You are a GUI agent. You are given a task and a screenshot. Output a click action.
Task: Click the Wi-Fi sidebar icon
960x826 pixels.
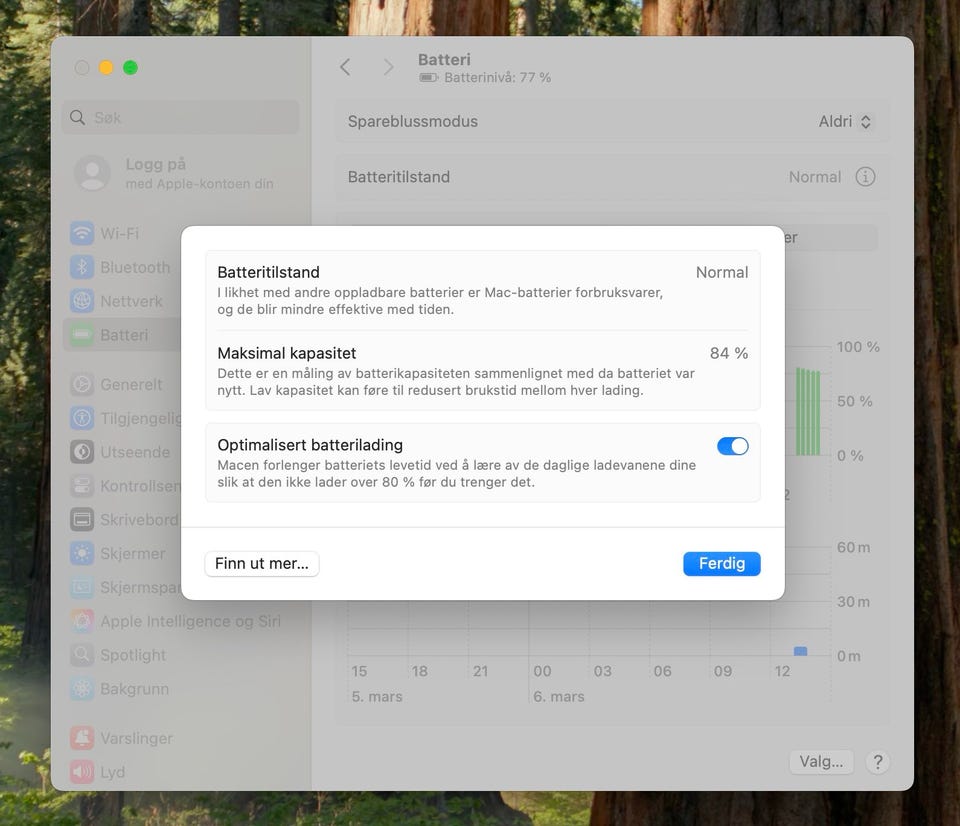pyautogui.click(x=82, y=233)
